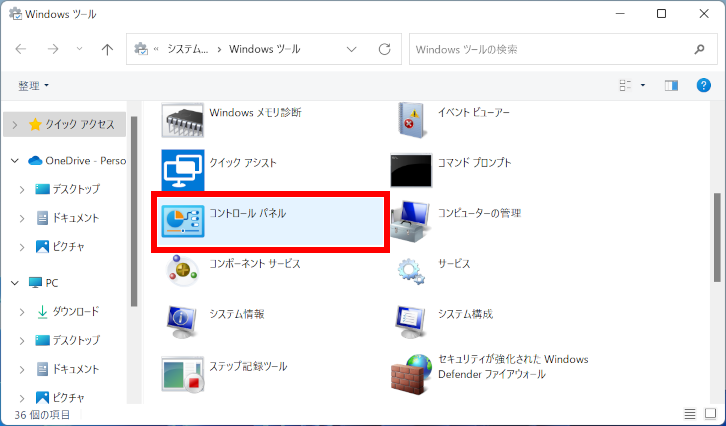Click the main file list scrollbar thumb

[717, 237]
